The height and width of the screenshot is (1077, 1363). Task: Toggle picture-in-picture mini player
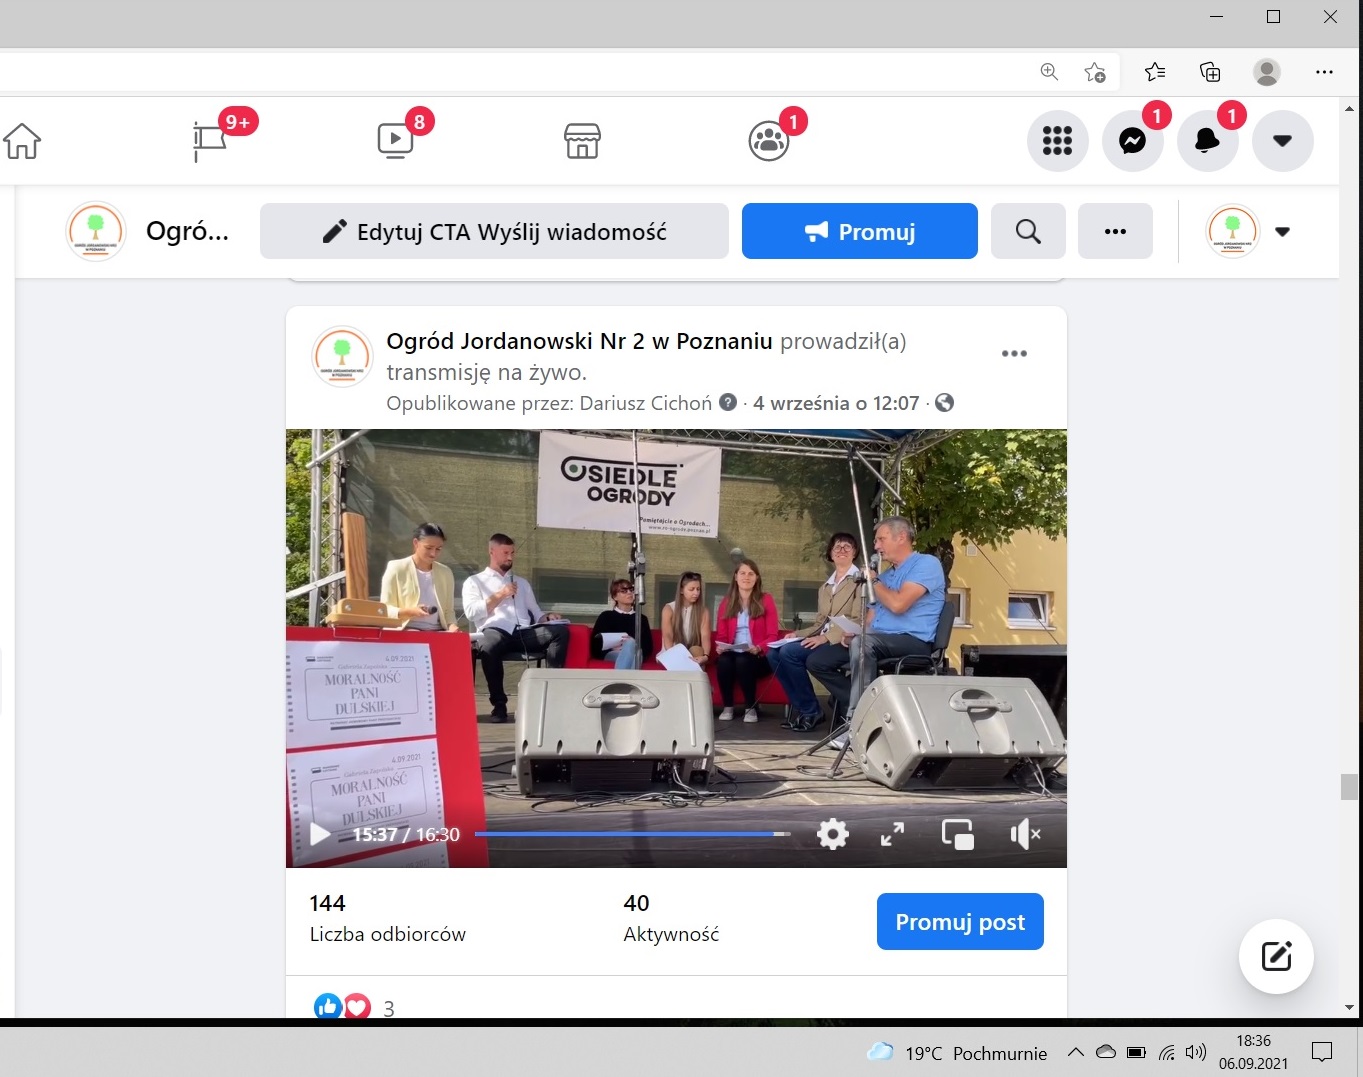[957, 834]
